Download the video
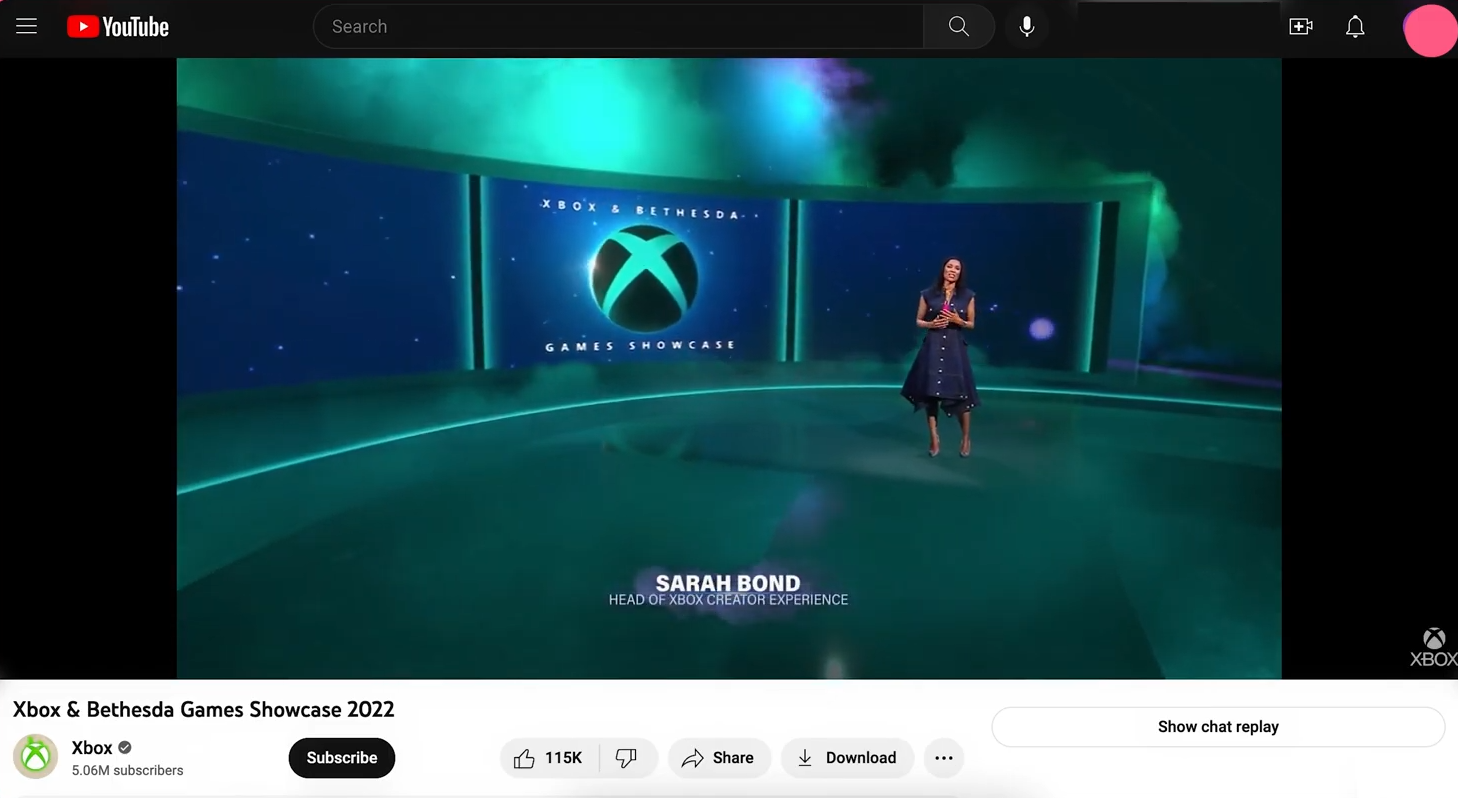The image size is (1458, 798). pyautogui.click(x=847, y=758)
